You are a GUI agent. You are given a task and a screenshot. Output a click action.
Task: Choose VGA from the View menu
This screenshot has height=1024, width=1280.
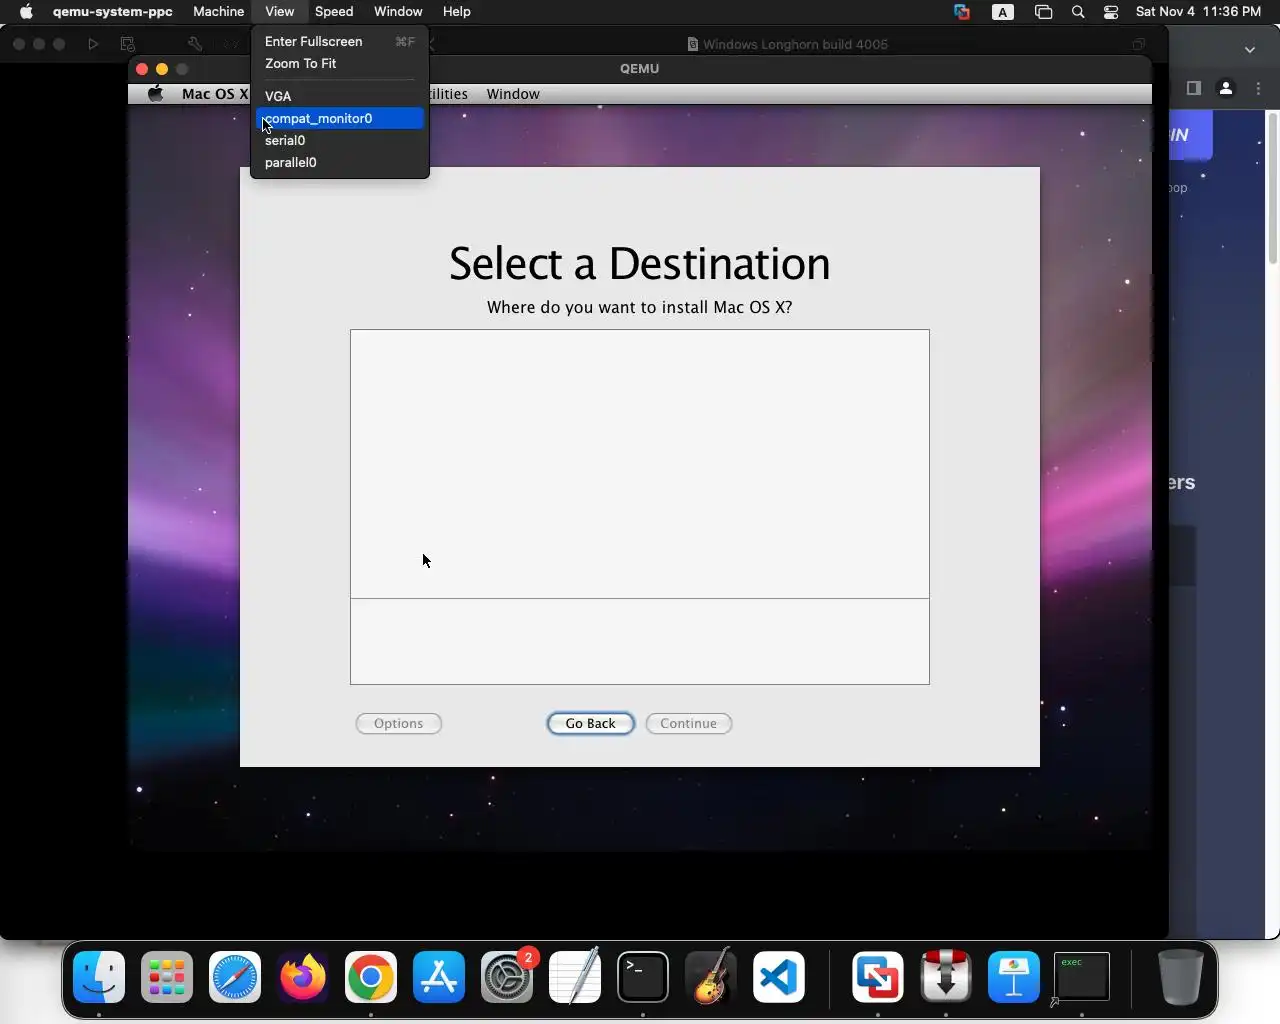coord(340,96)
